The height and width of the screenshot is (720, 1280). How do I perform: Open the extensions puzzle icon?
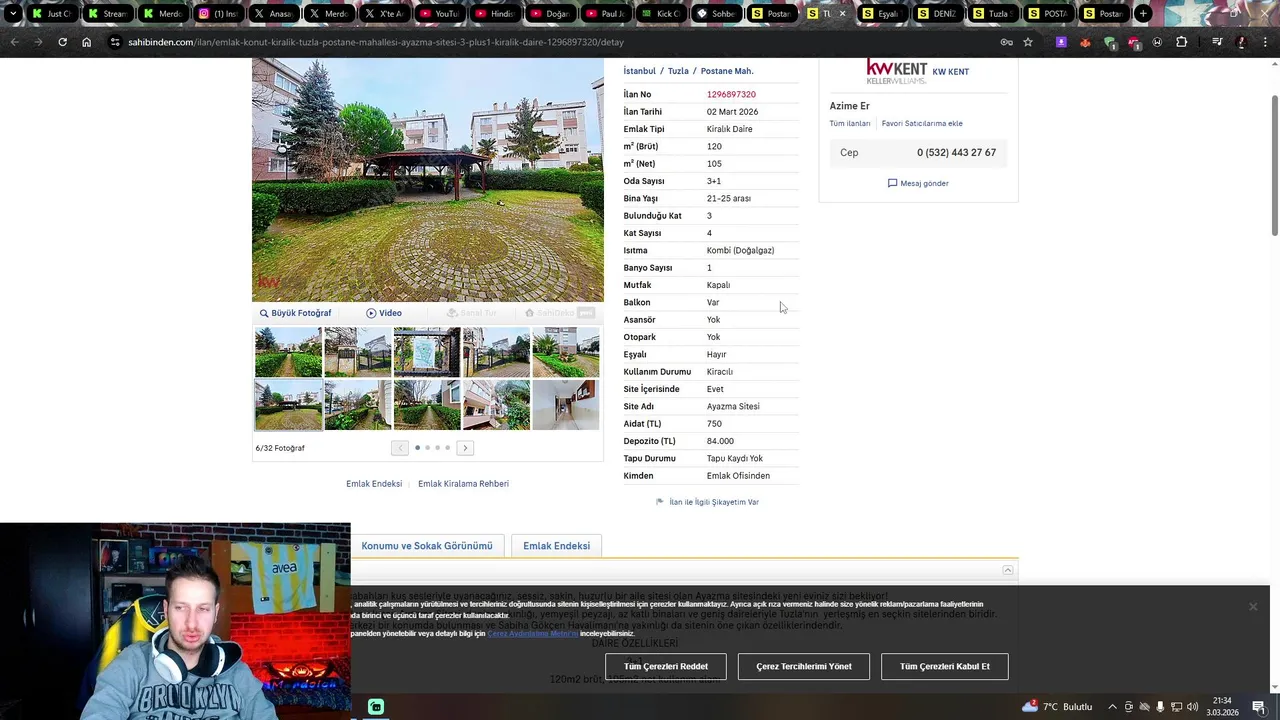(1181, 42)
